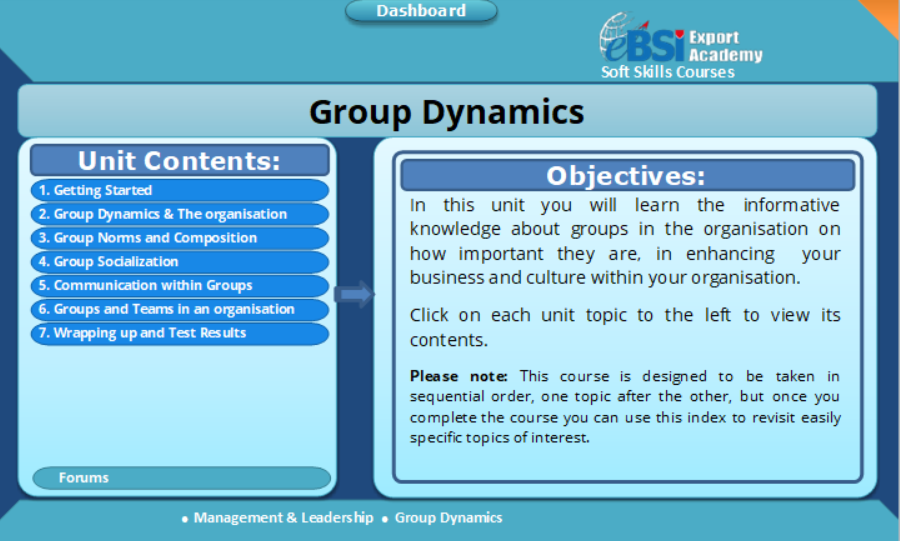Click the Management & Leadership breadcrumb

(283, 517)
